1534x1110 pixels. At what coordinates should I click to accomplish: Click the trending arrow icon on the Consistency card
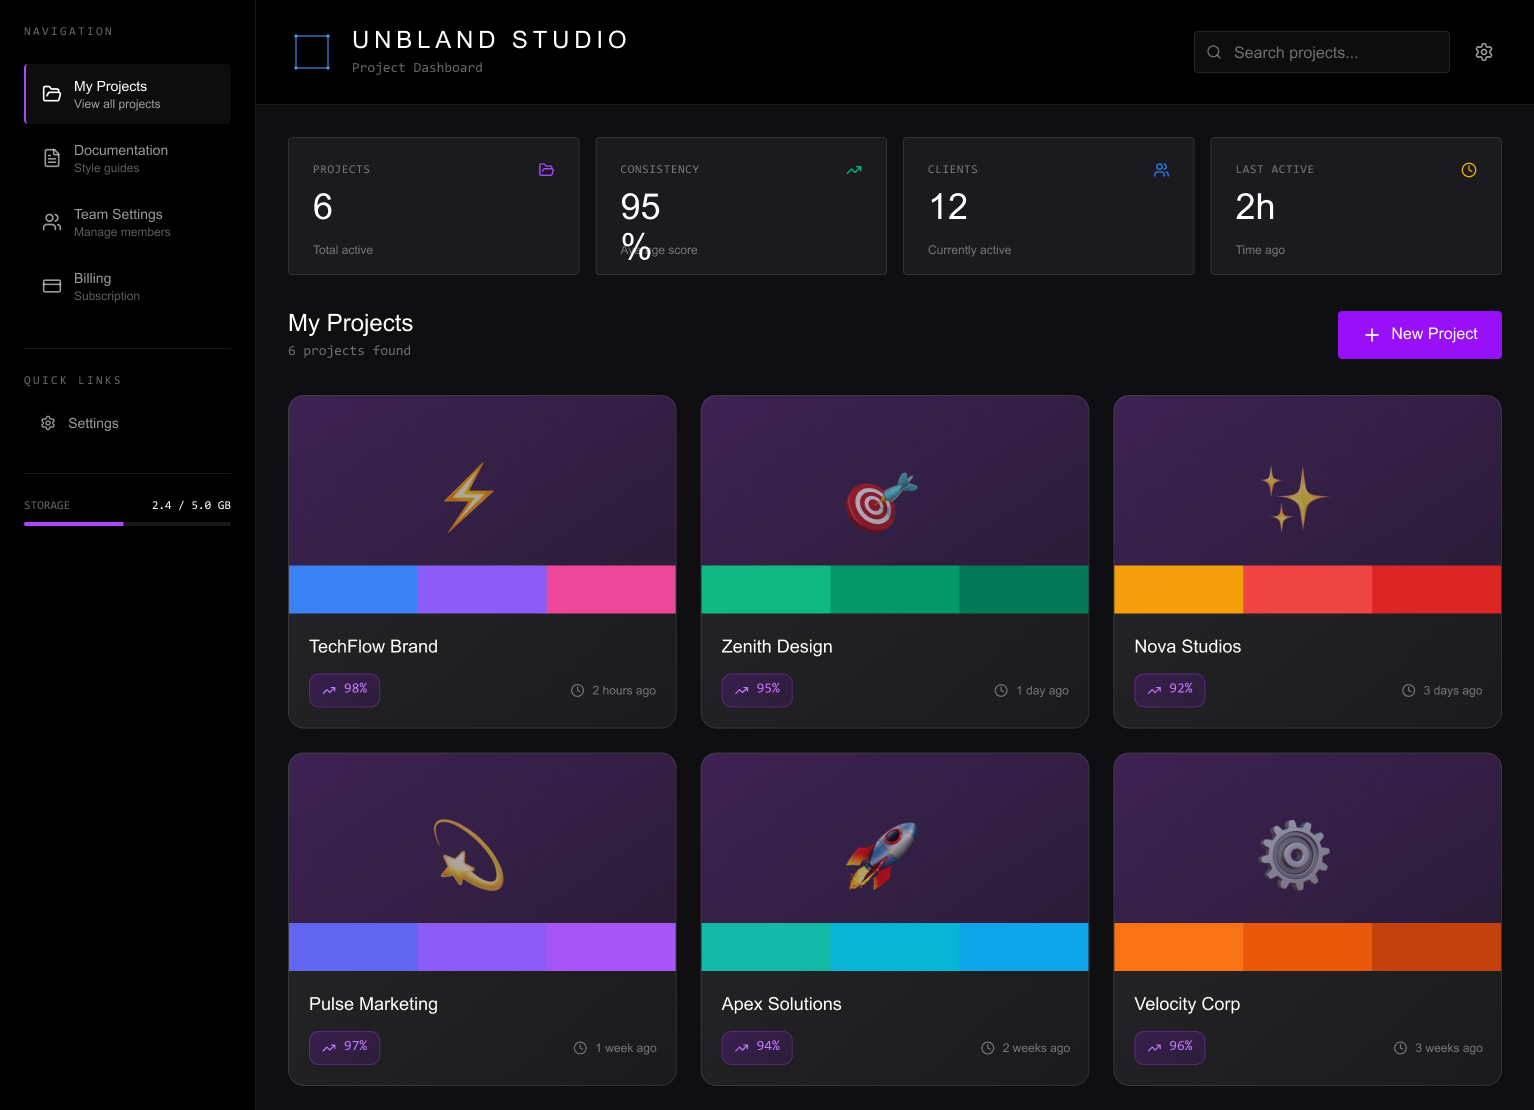854,170
